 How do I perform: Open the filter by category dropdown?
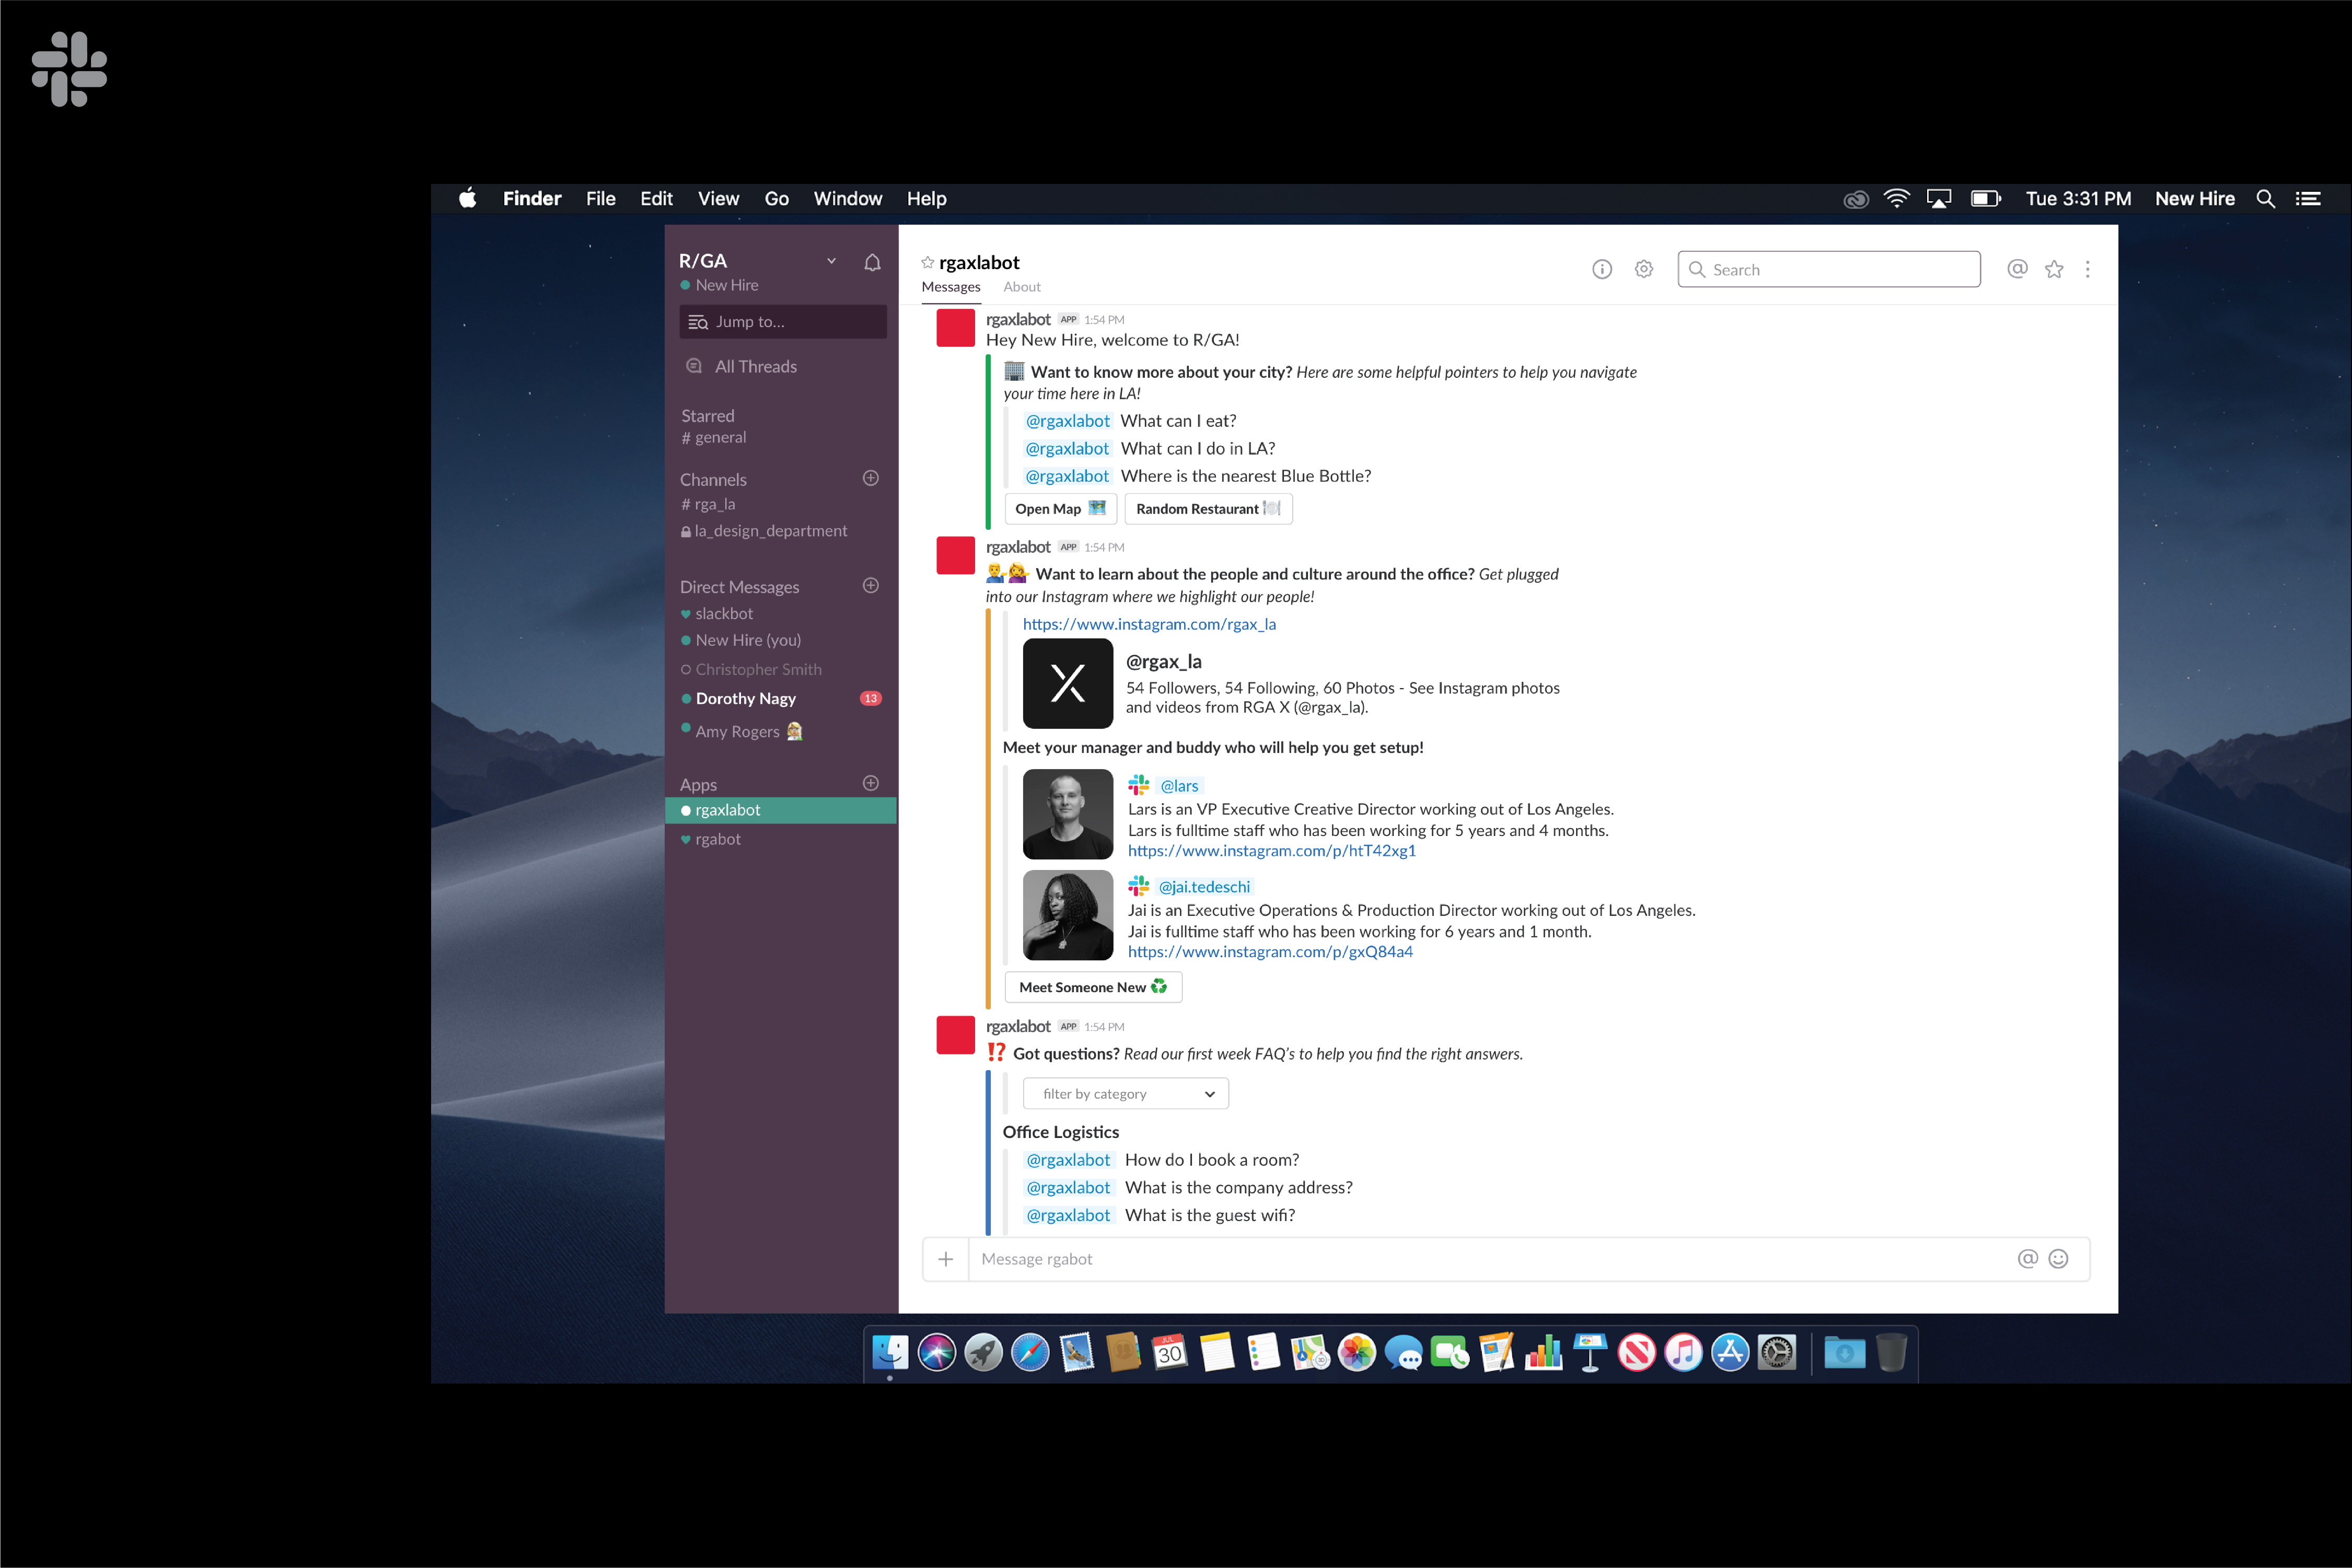click(1126, 1094)
